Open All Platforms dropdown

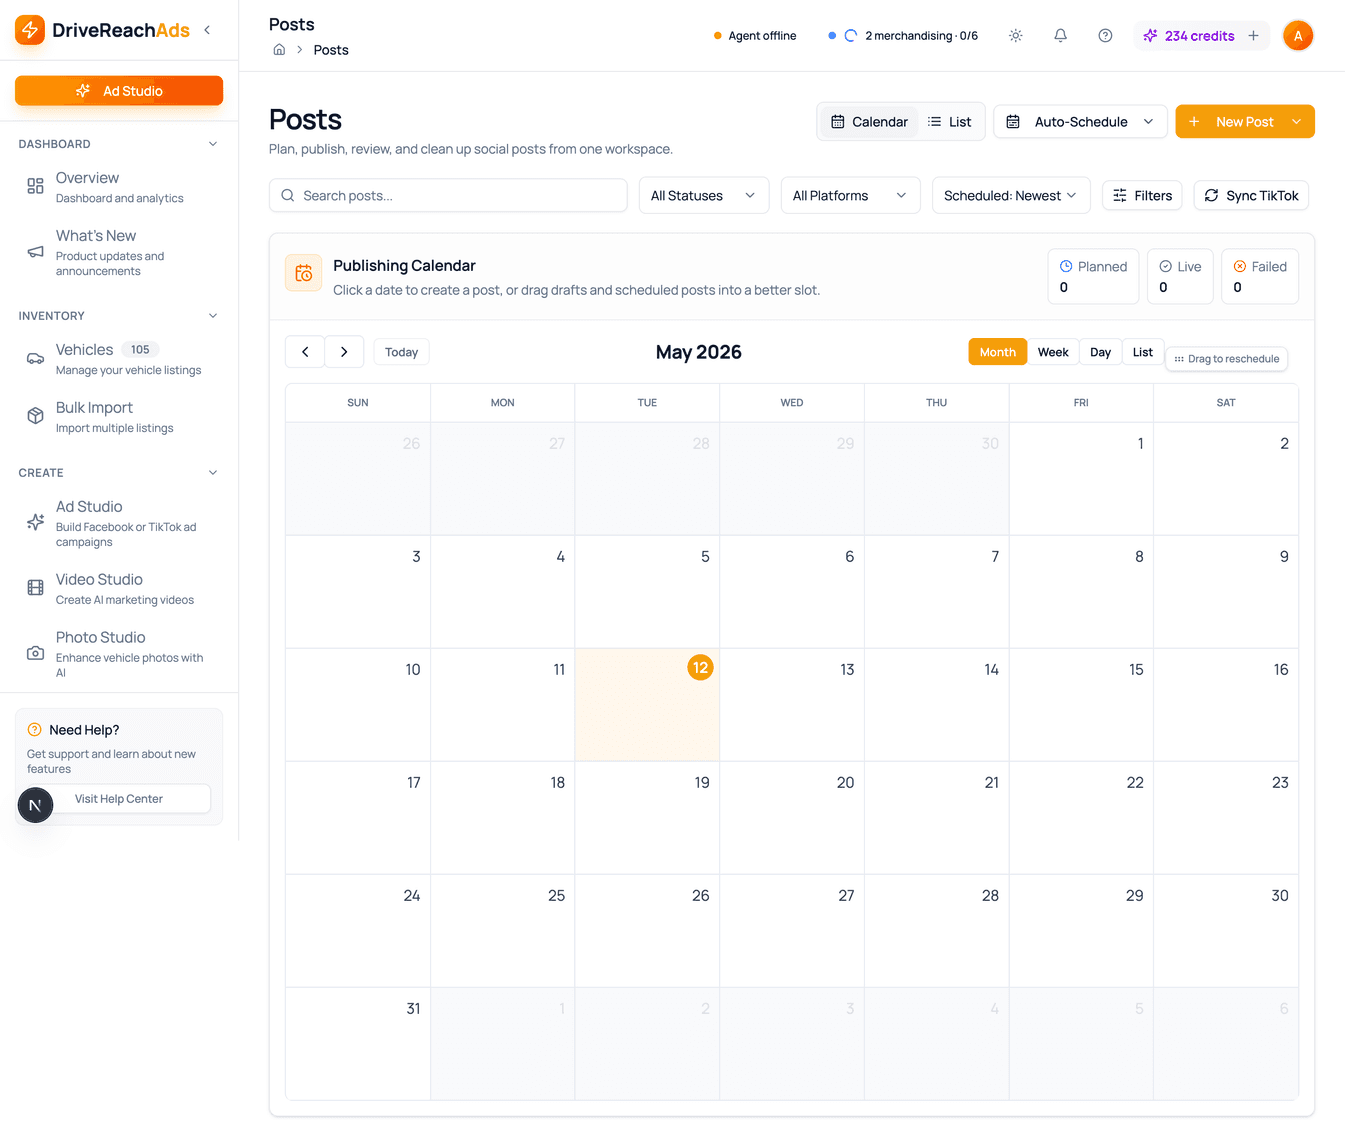click(x=850, y=196)
